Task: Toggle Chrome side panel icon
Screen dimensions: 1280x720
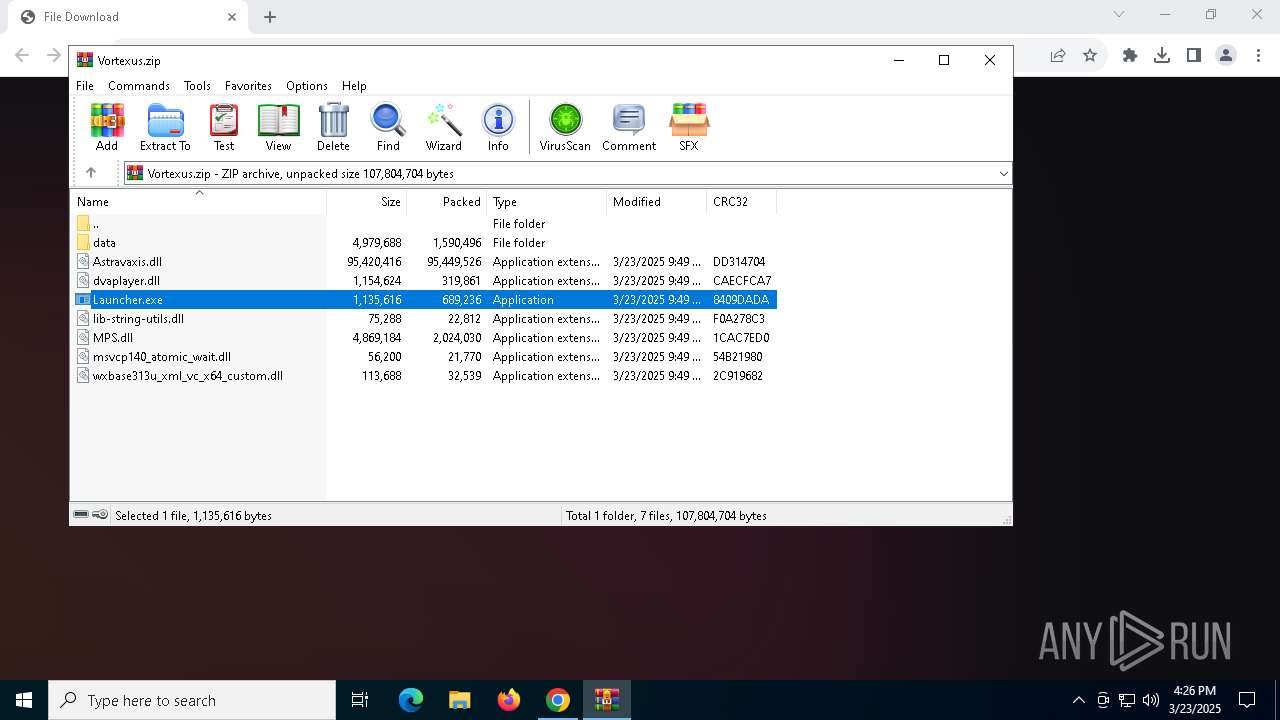Action: [1194, 56]
